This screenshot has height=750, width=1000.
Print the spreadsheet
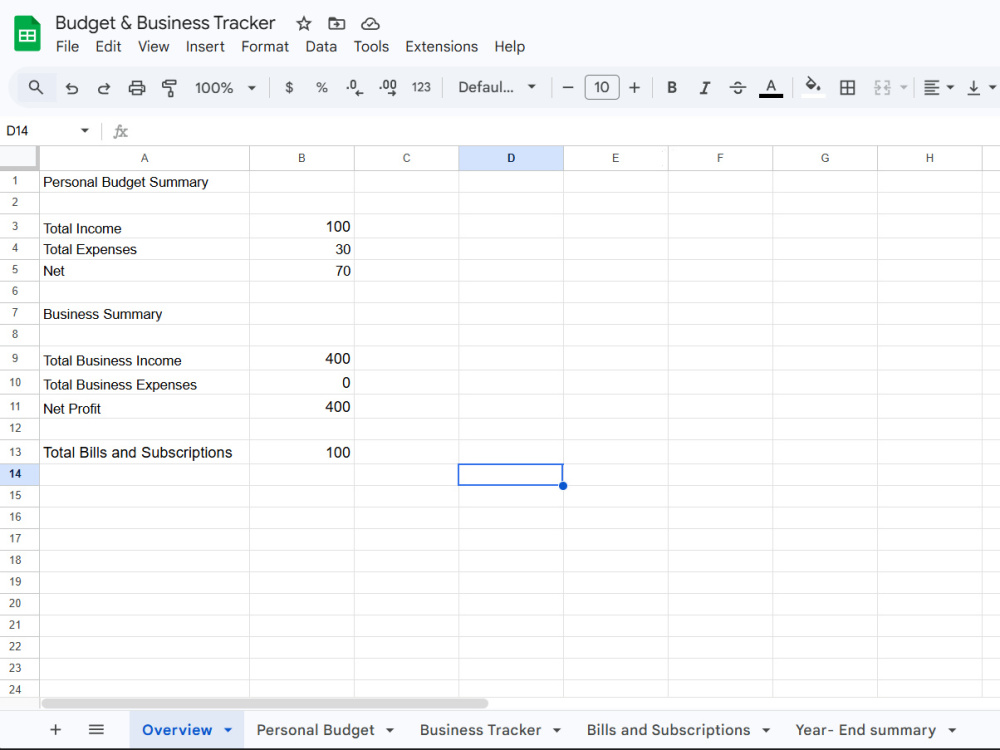(136, 88)
